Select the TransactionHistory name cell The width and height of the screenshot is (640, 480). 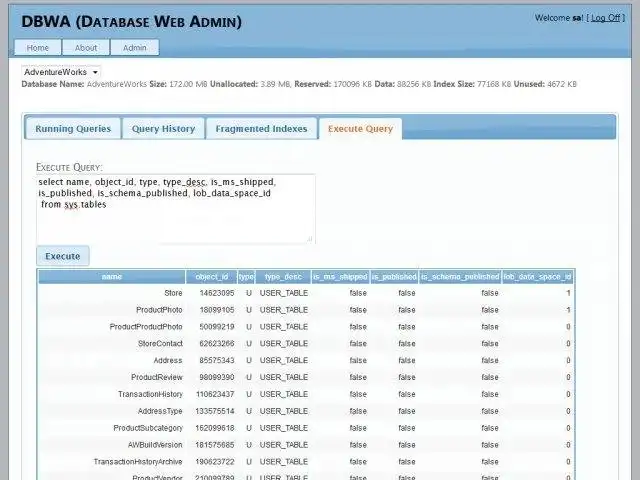[x=150, y=394]
